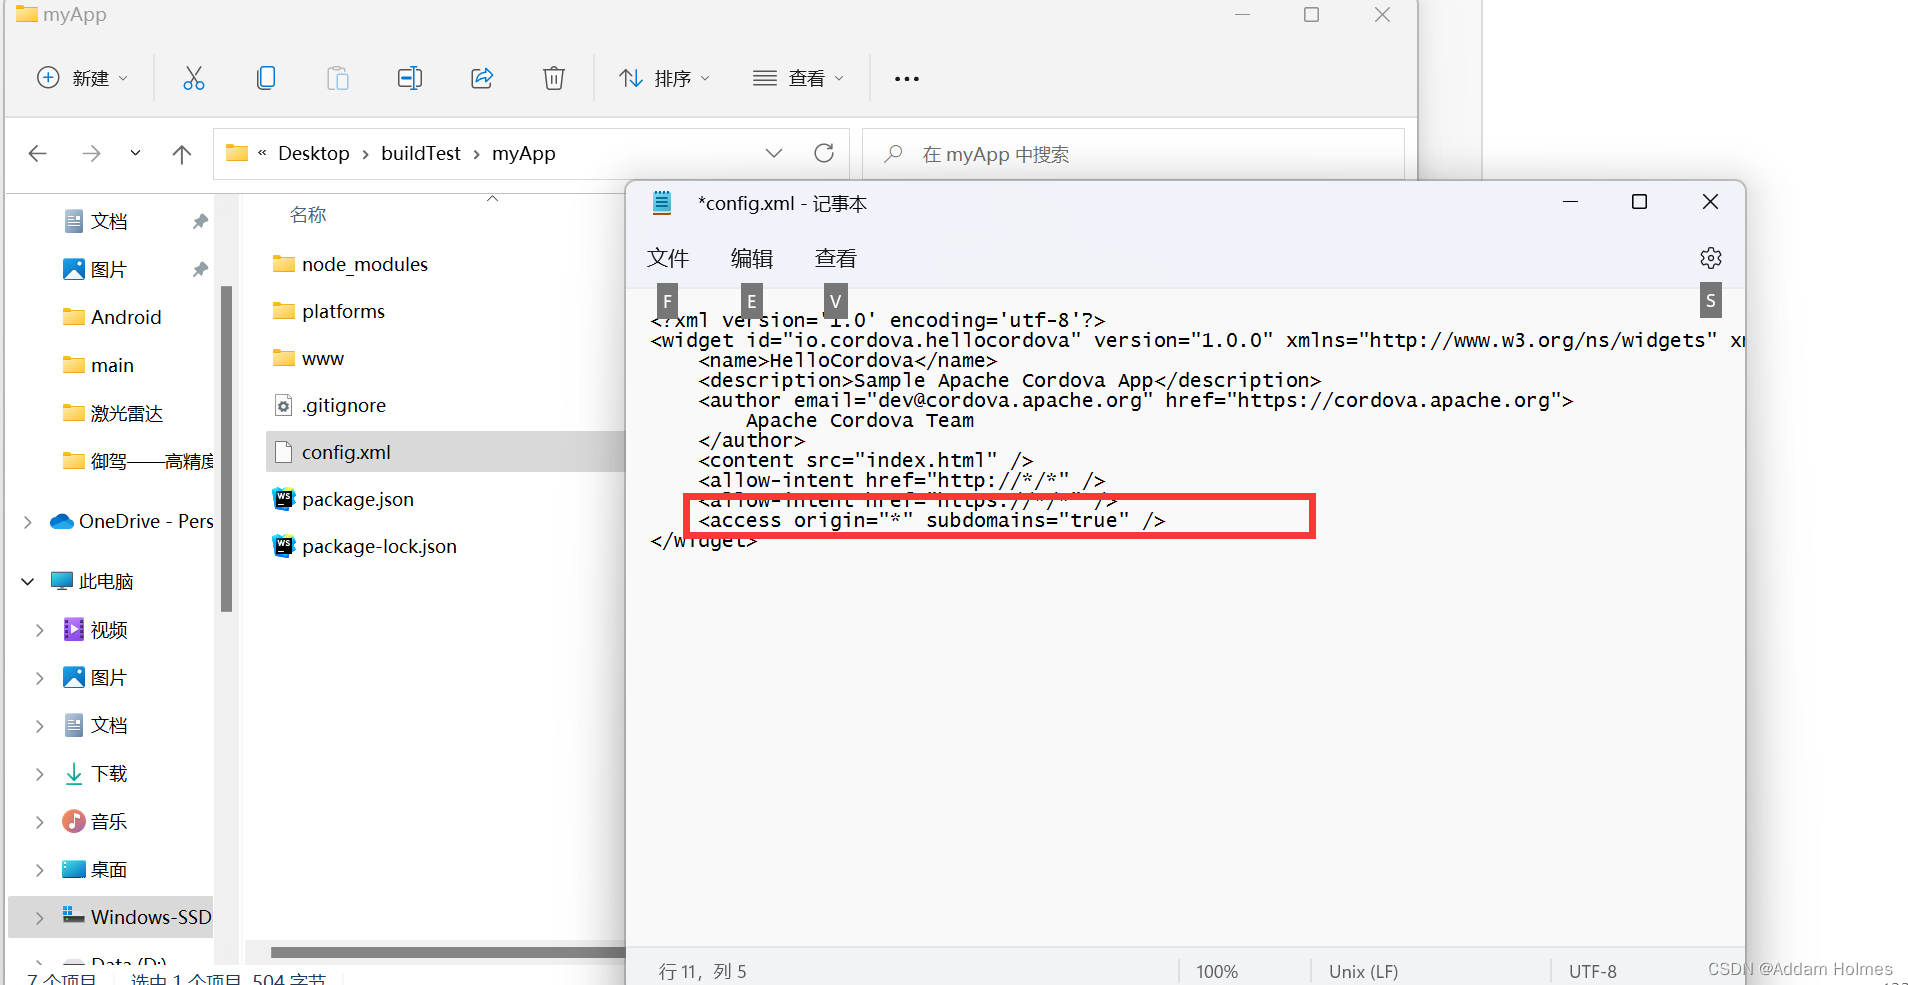1908x985 pixels.
Task: Click inside the myApp search field
Action: tap(1100, 153)
